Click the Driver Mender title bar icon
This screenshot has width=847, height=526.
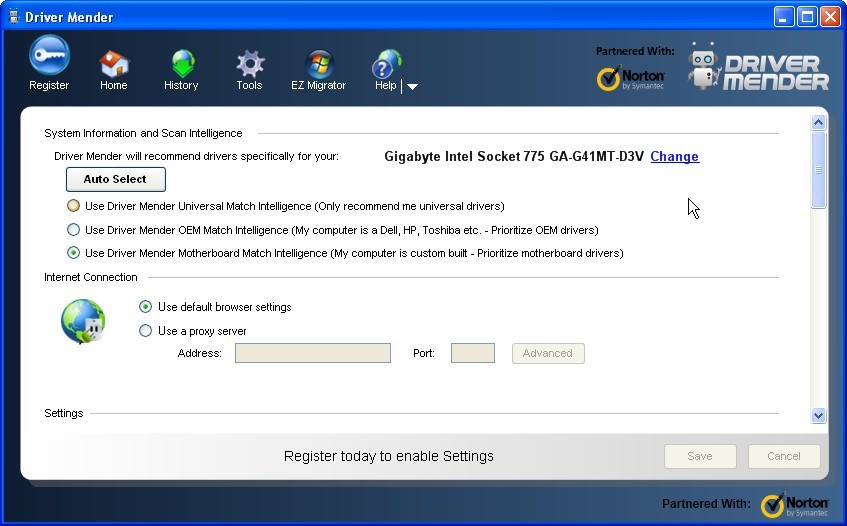click(14, 17)
